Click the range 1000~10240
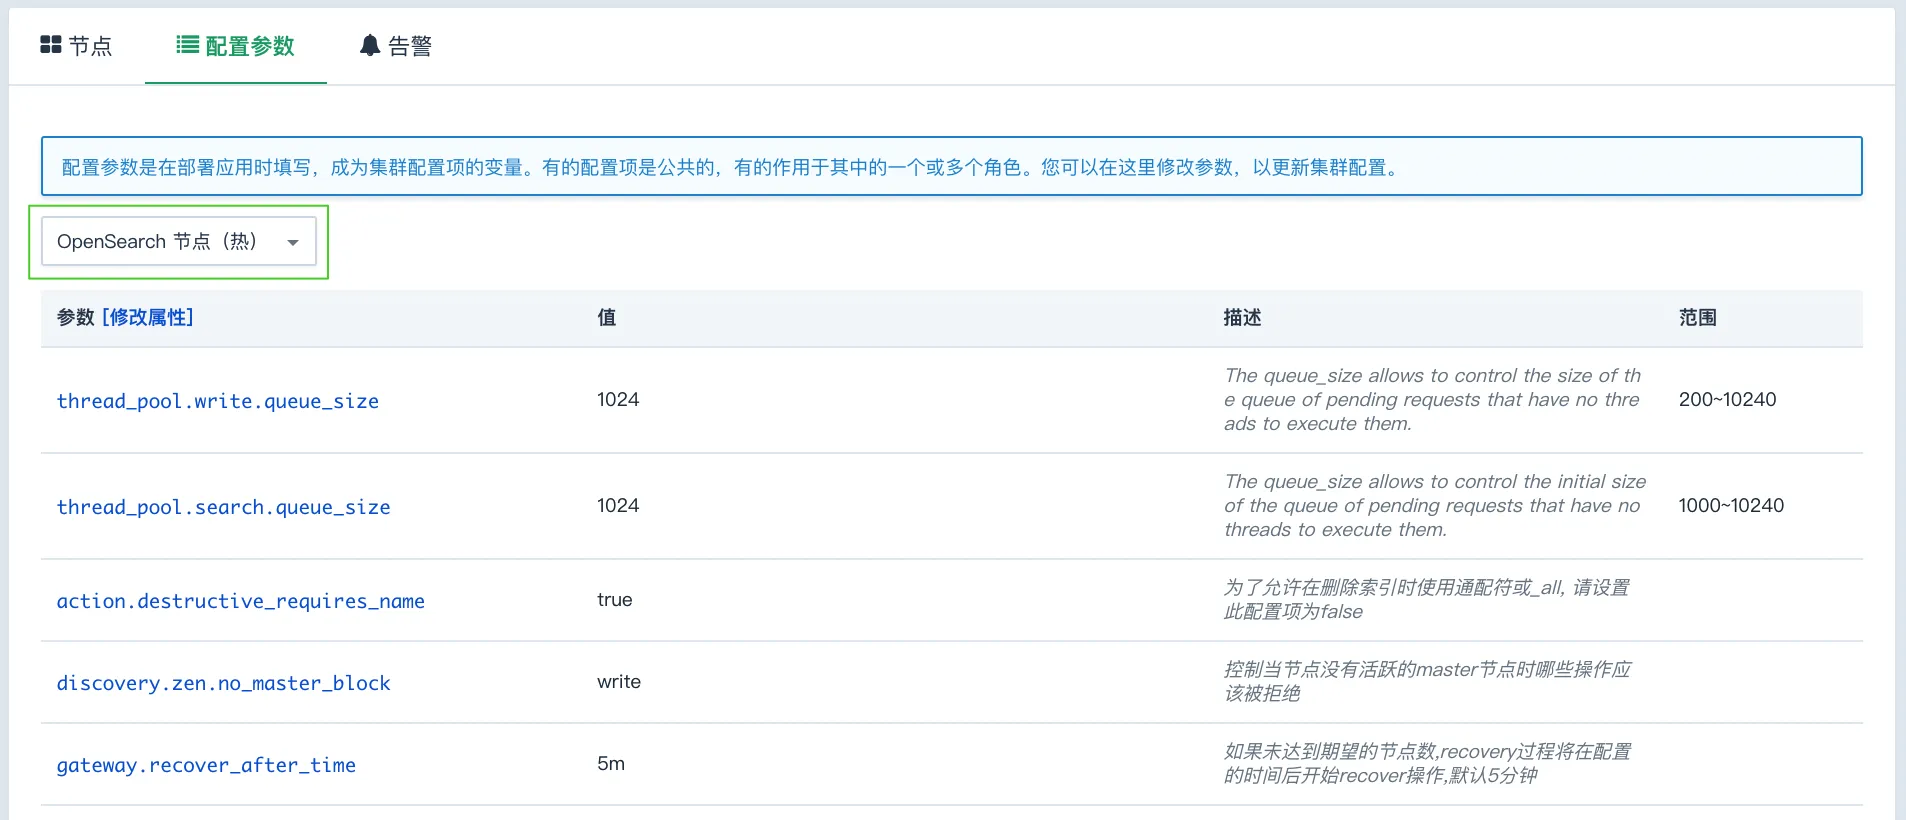The height and width of the screenshot is (820, 1906). [1731, 506]
